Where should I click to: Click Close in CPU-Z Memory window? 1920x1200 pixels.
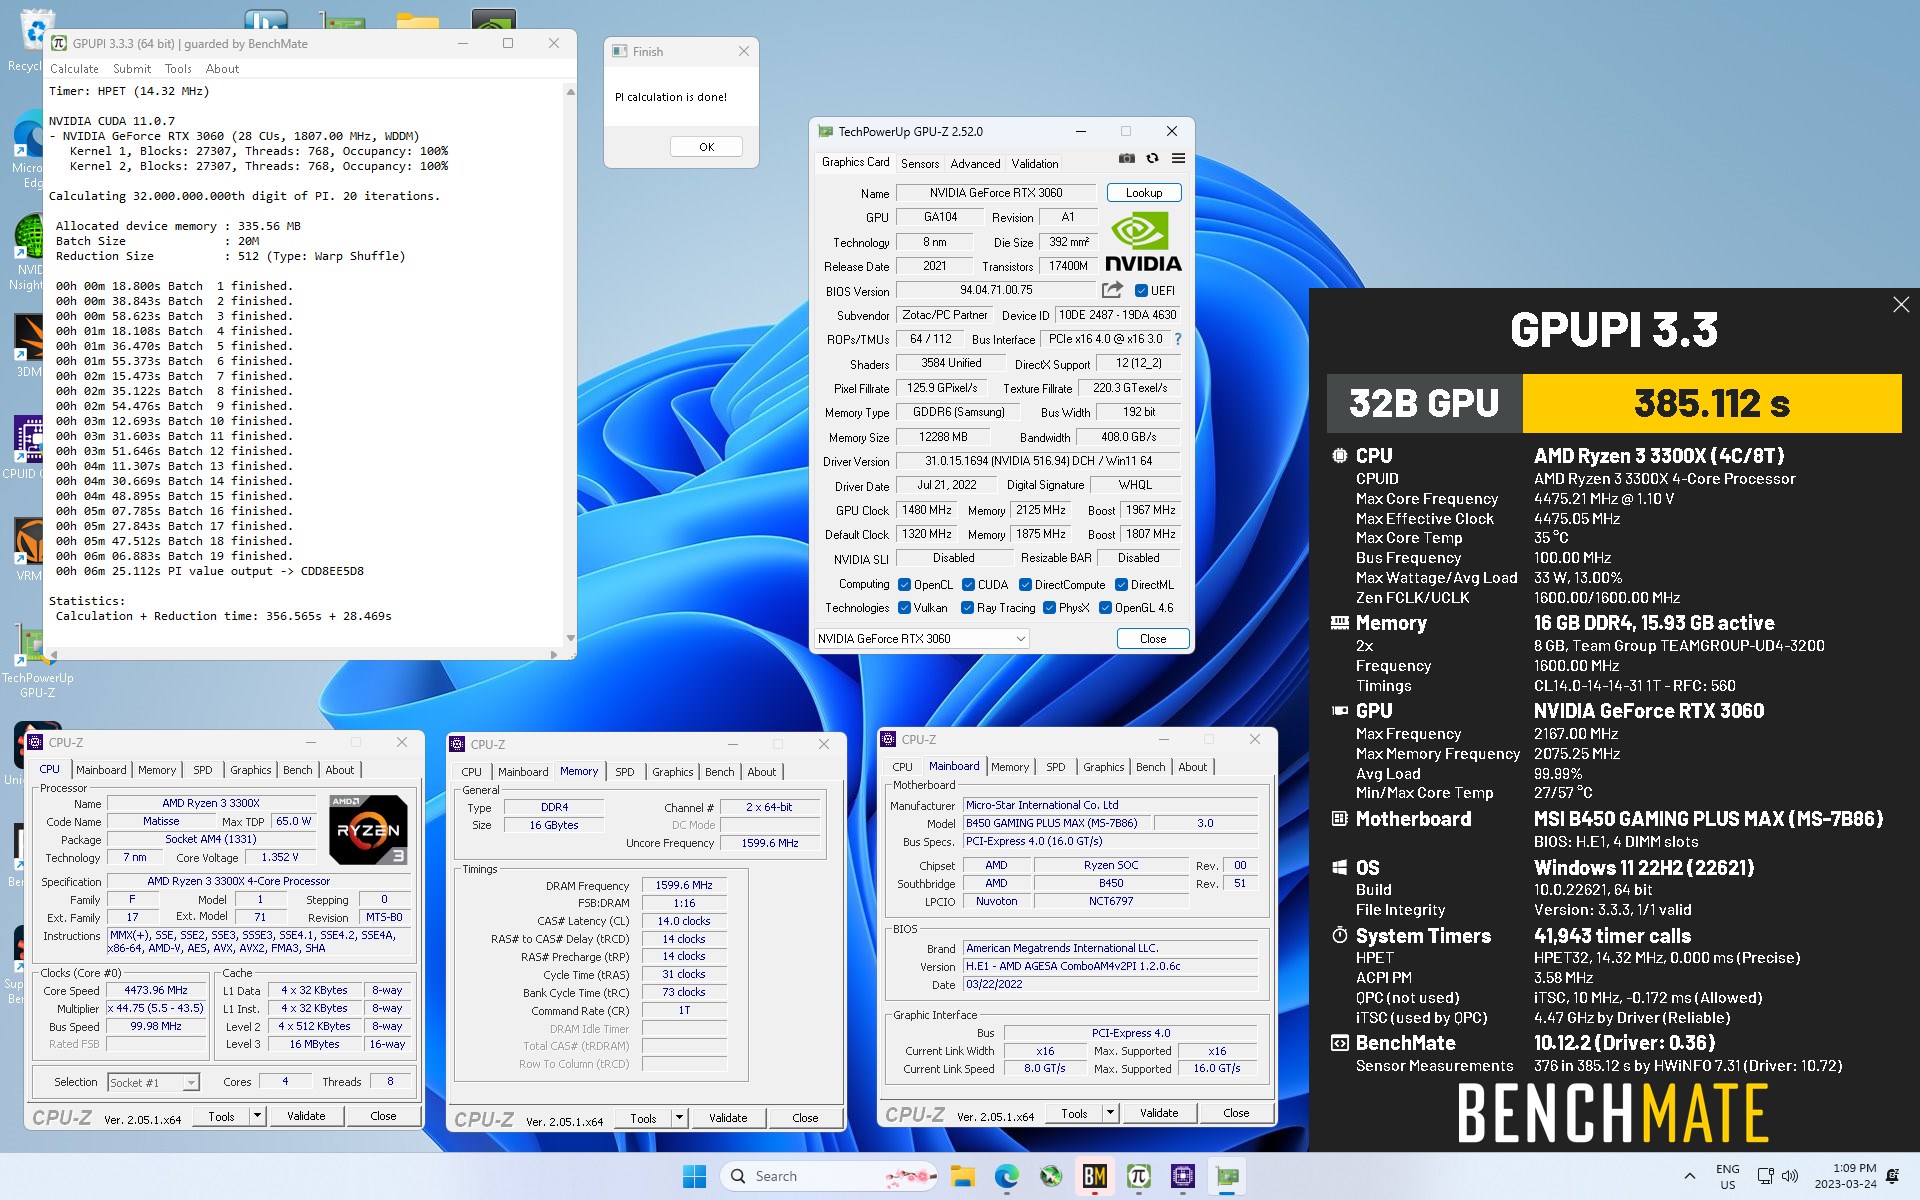(x=805, y=1118)
